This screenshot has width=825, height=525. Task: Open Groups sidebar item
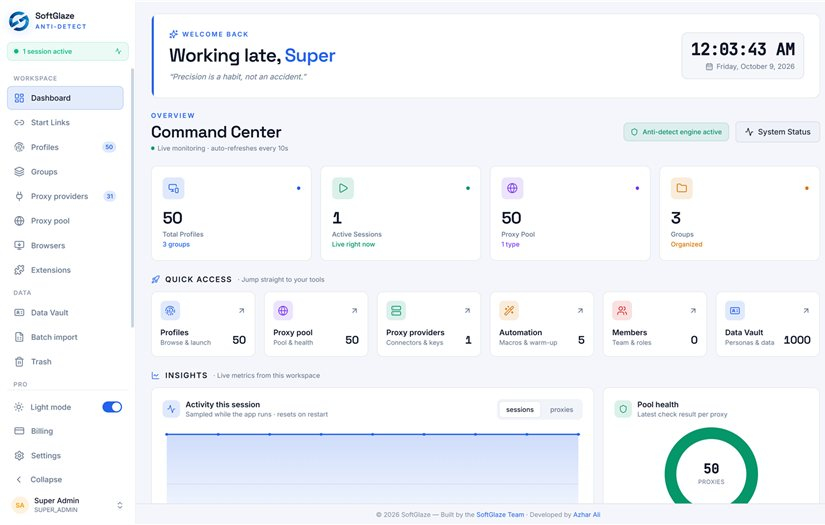65,171
